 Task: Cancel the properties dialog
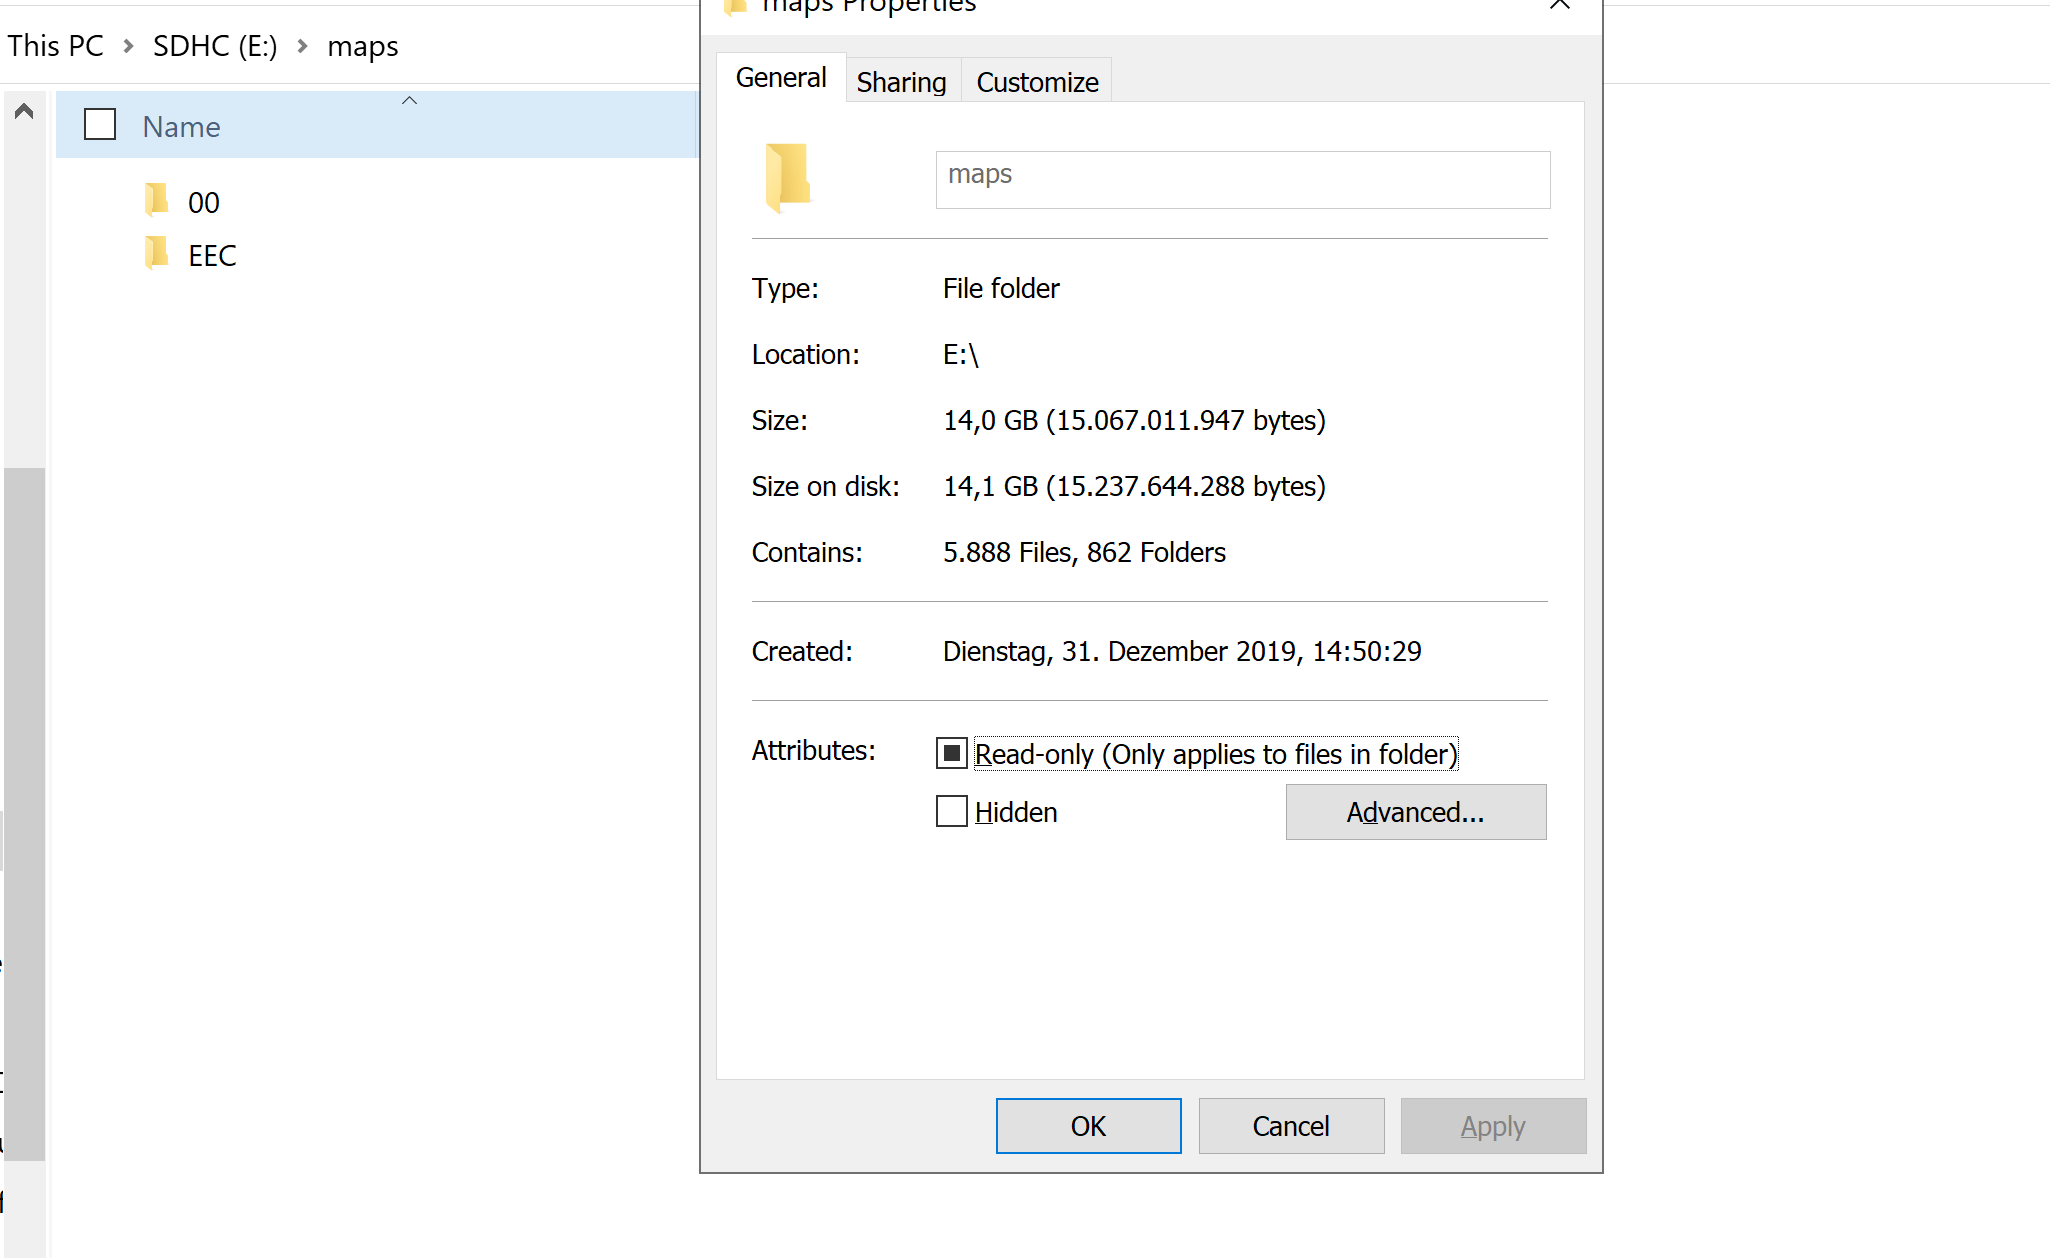coord(1290,1126)
